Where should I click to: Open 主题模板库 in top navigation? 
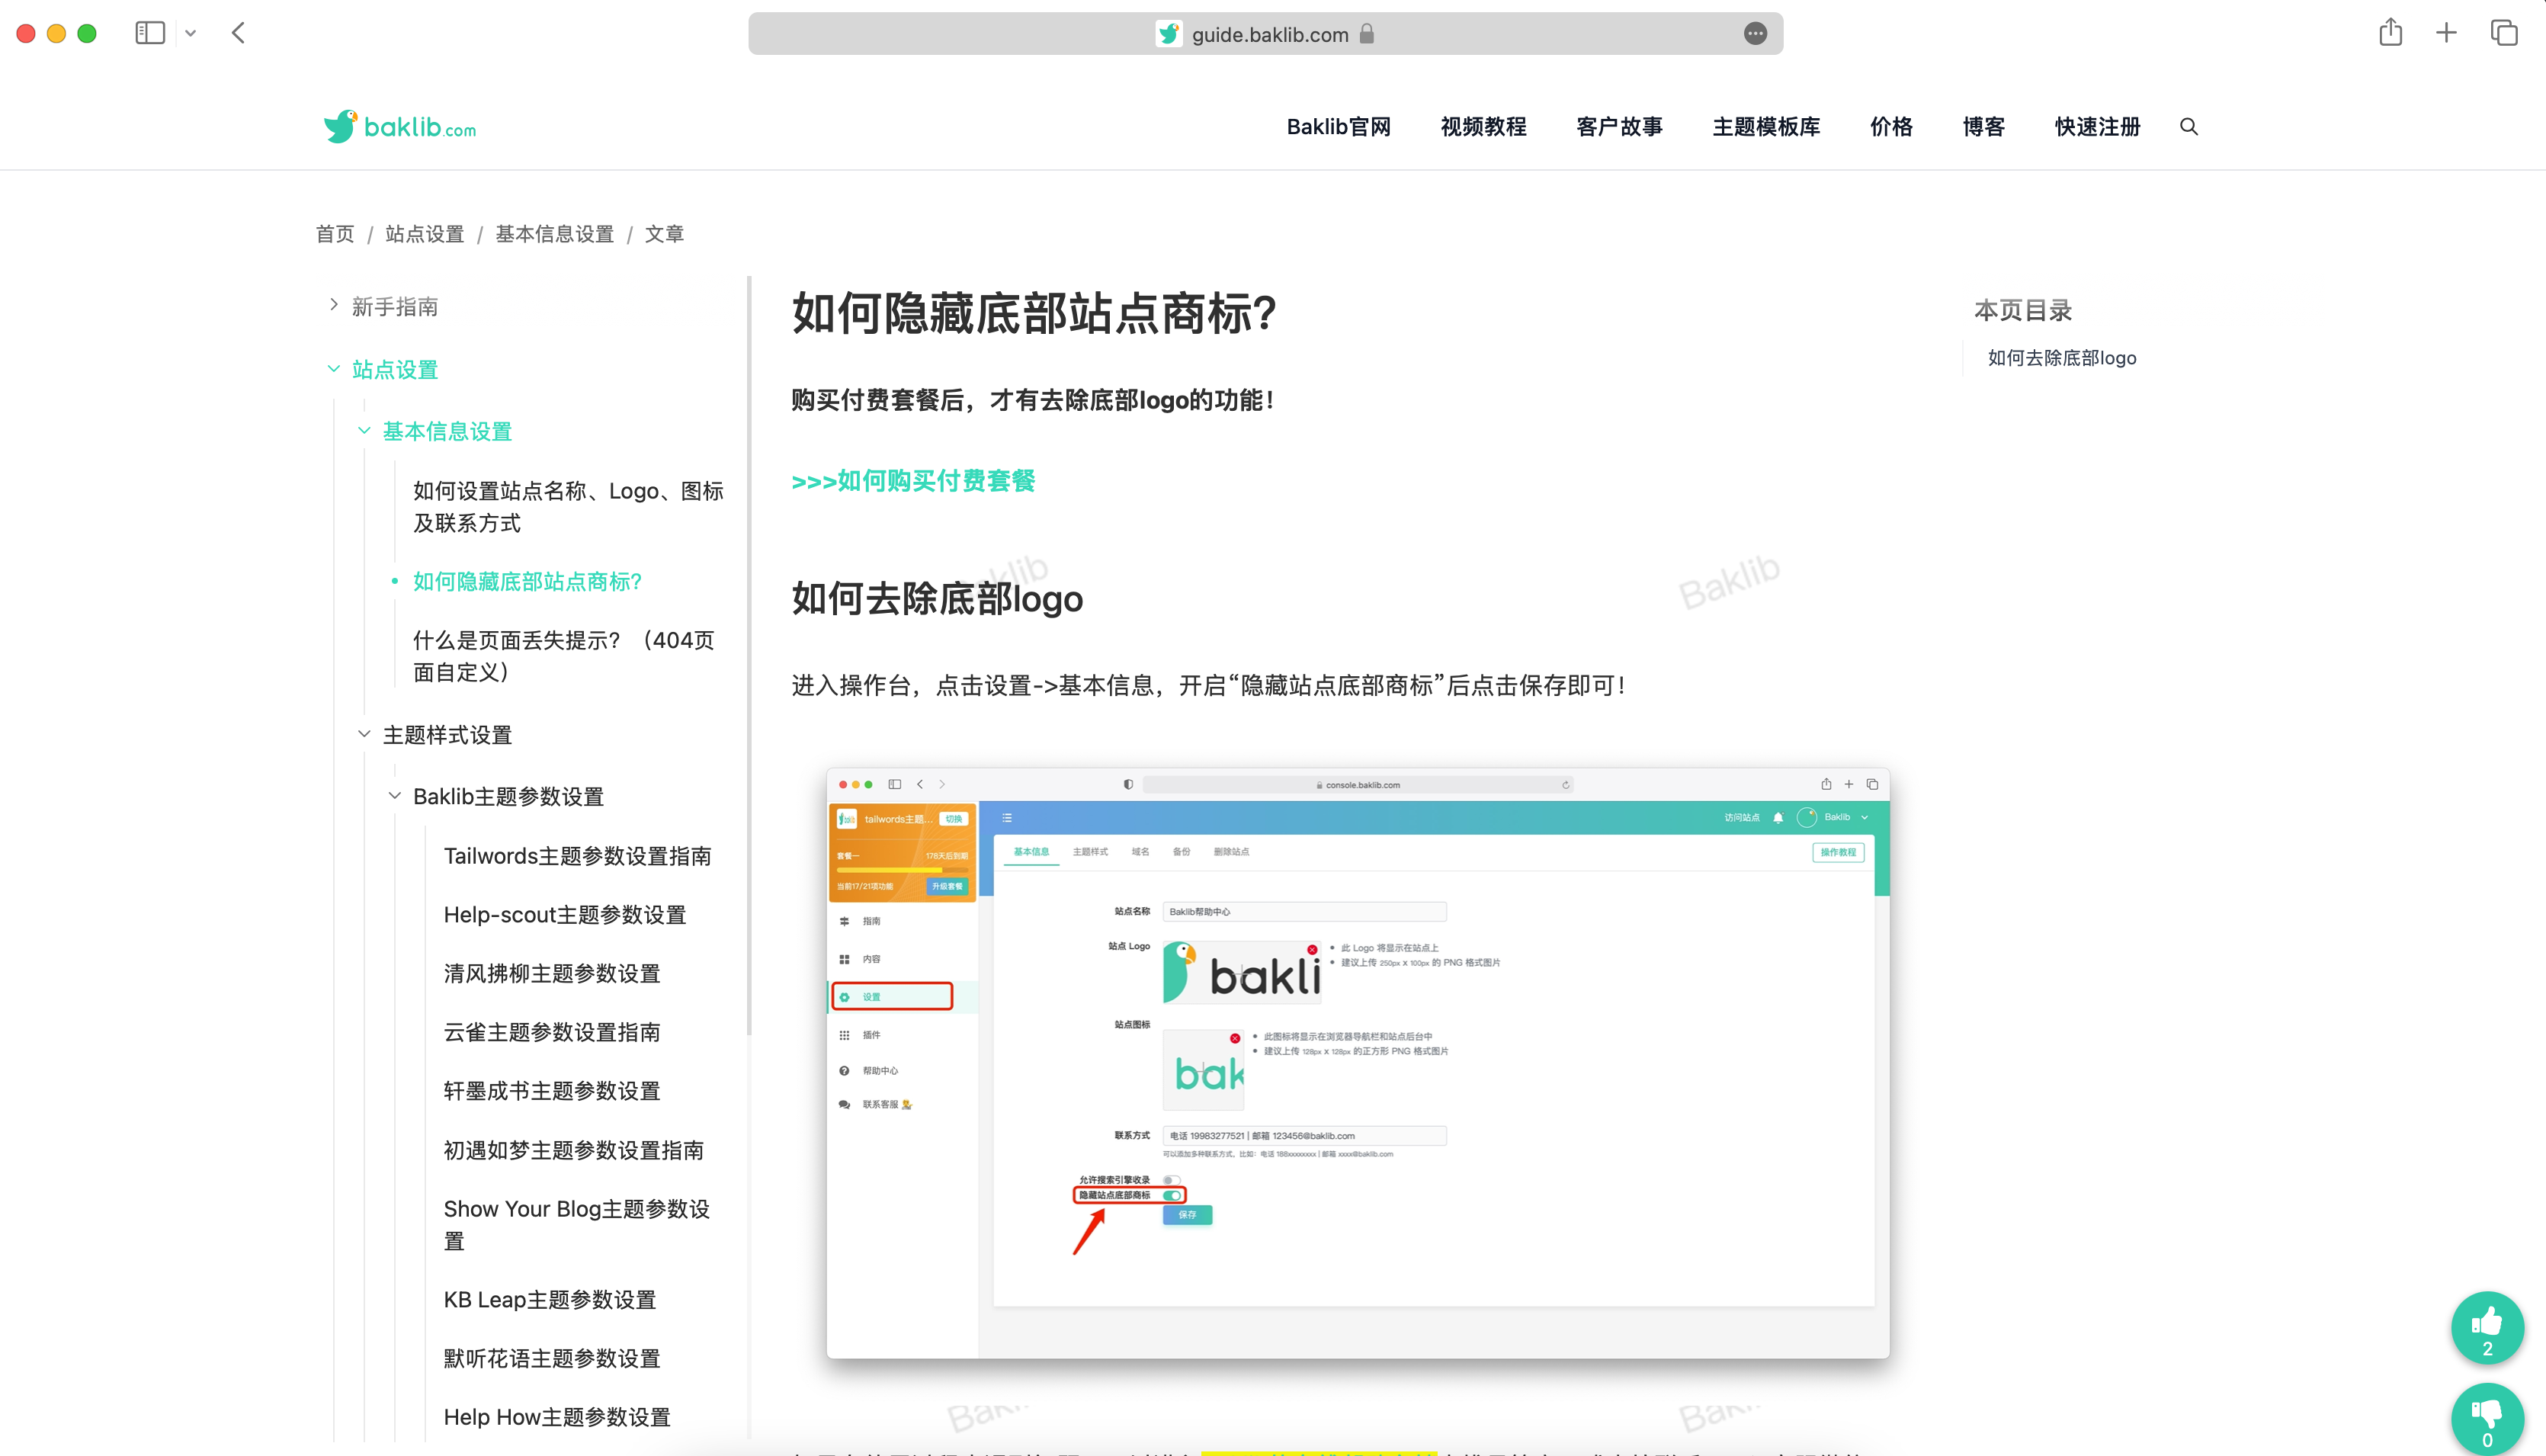tap(1766, 127)
